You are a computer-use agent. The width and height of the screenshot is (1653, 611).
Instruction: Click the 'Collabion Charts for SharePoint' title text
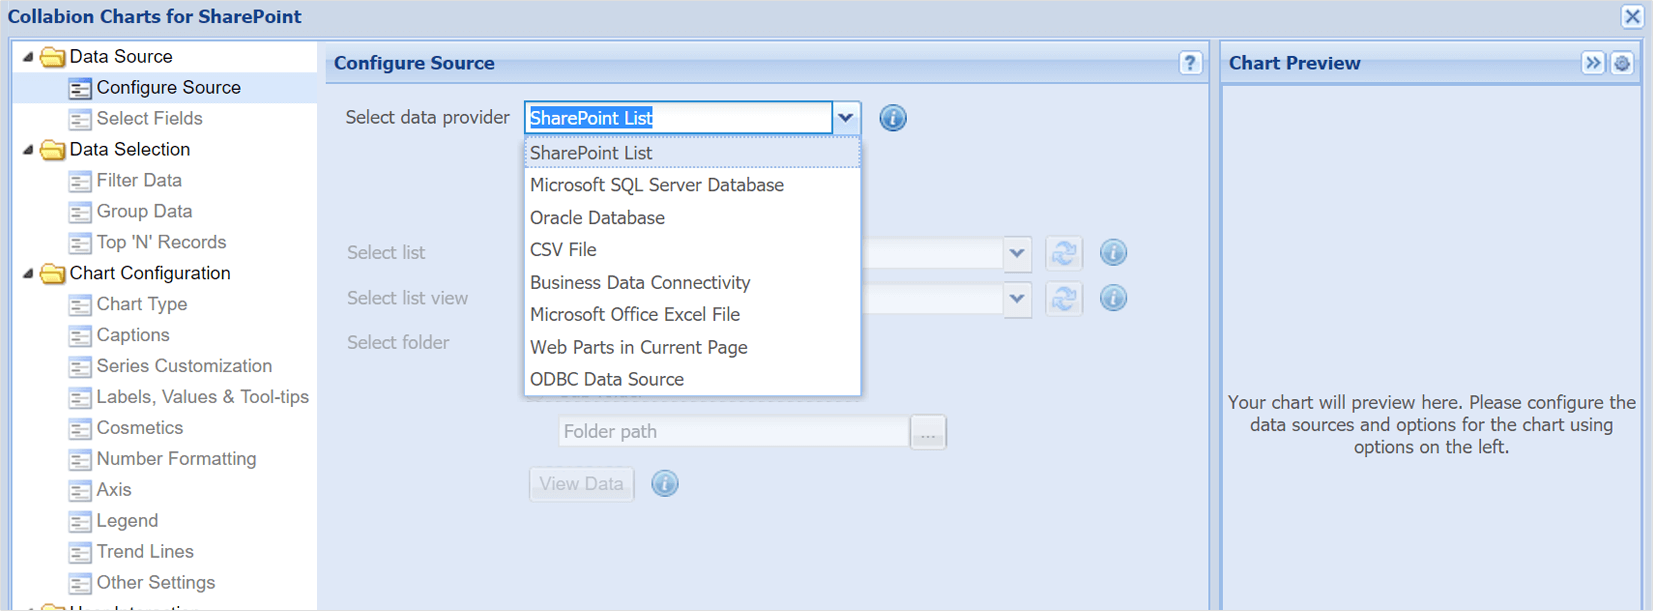click(x=154, y=17)
